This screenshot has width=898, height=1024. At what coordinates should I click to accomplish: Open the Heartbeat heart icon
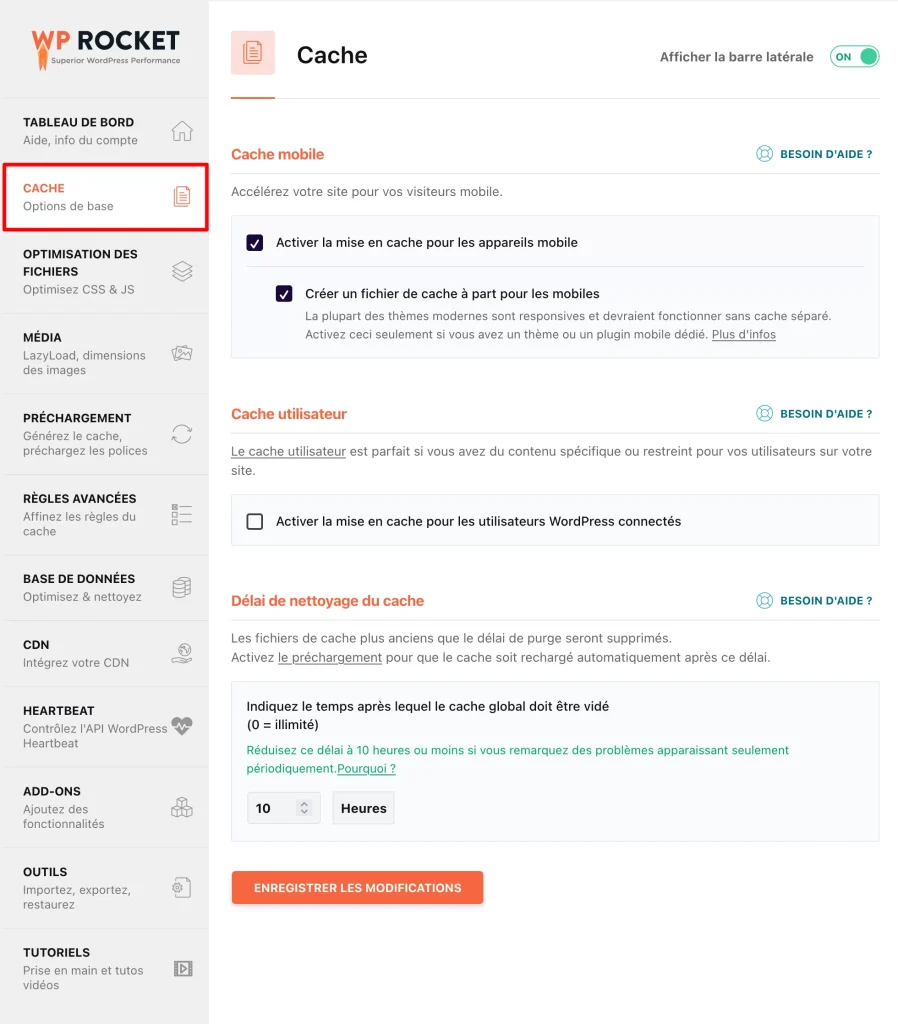[182, 726]
